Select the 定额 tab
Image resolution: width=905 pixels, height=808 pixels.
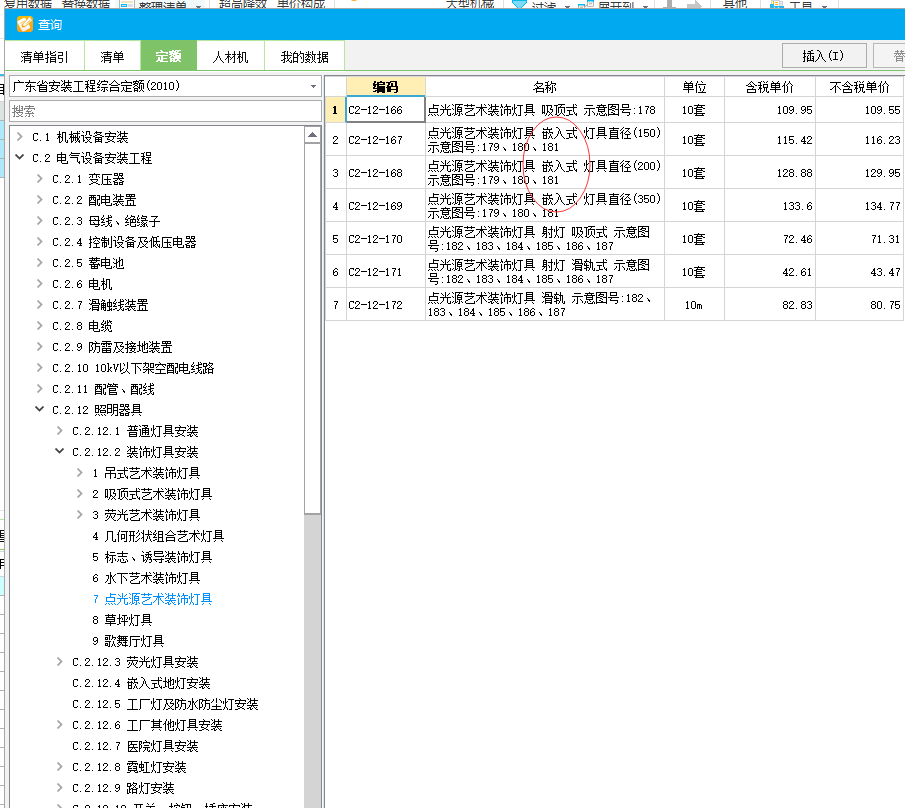pyautogui.click(x=169, y=57)
